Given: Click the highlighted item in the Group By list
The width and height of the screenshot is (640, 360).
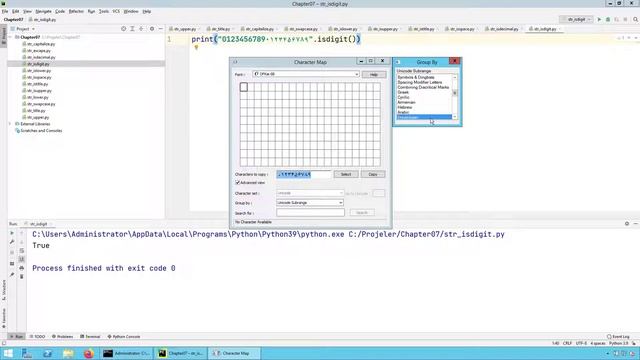Looking at the screenshot, I should coord(424,117).
